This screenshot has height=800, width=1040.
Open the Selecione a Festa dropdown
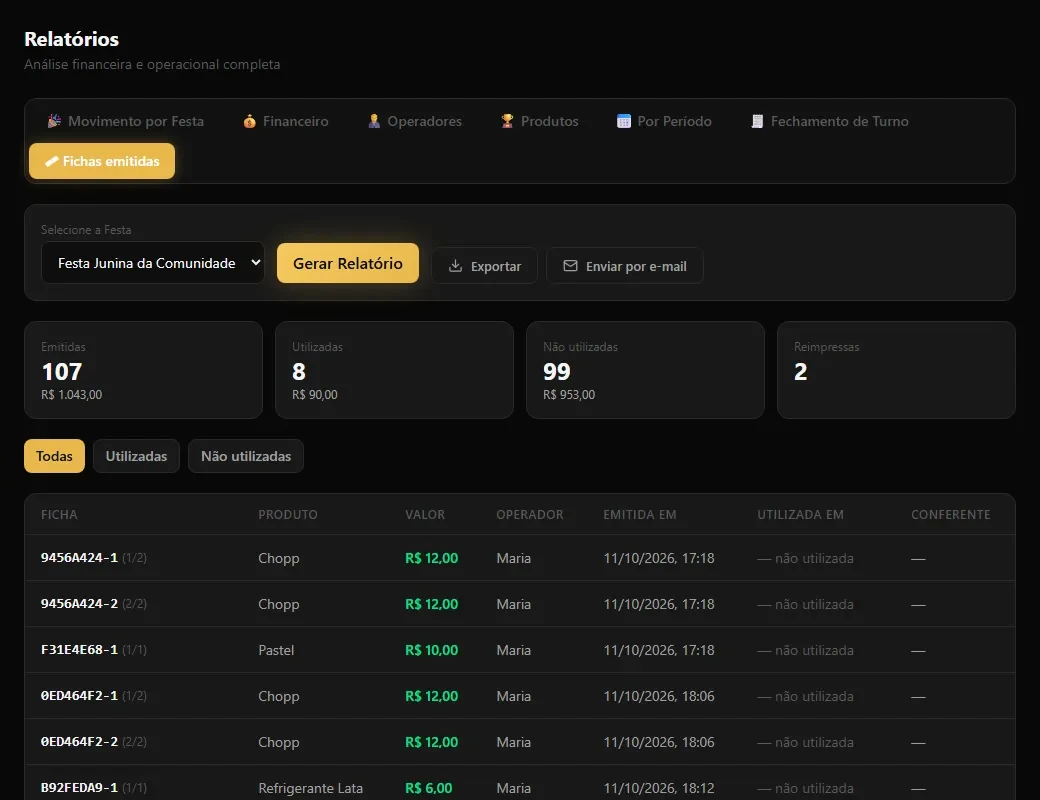coord(153,263)
